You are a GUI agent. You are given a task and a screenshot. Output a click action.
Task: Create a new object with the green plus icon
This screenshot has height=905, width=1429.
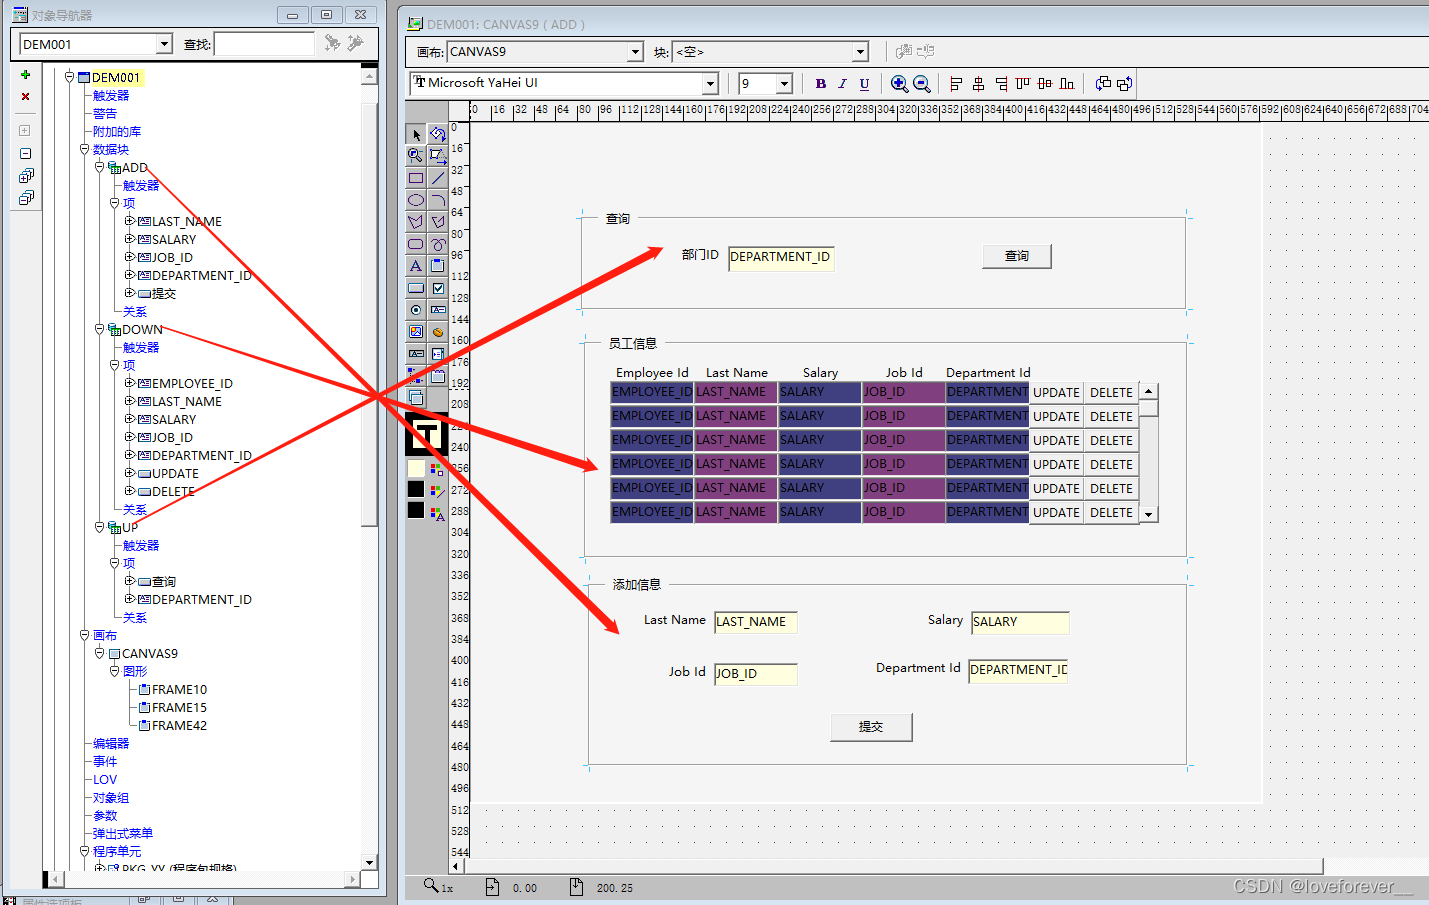coord(25,74)
